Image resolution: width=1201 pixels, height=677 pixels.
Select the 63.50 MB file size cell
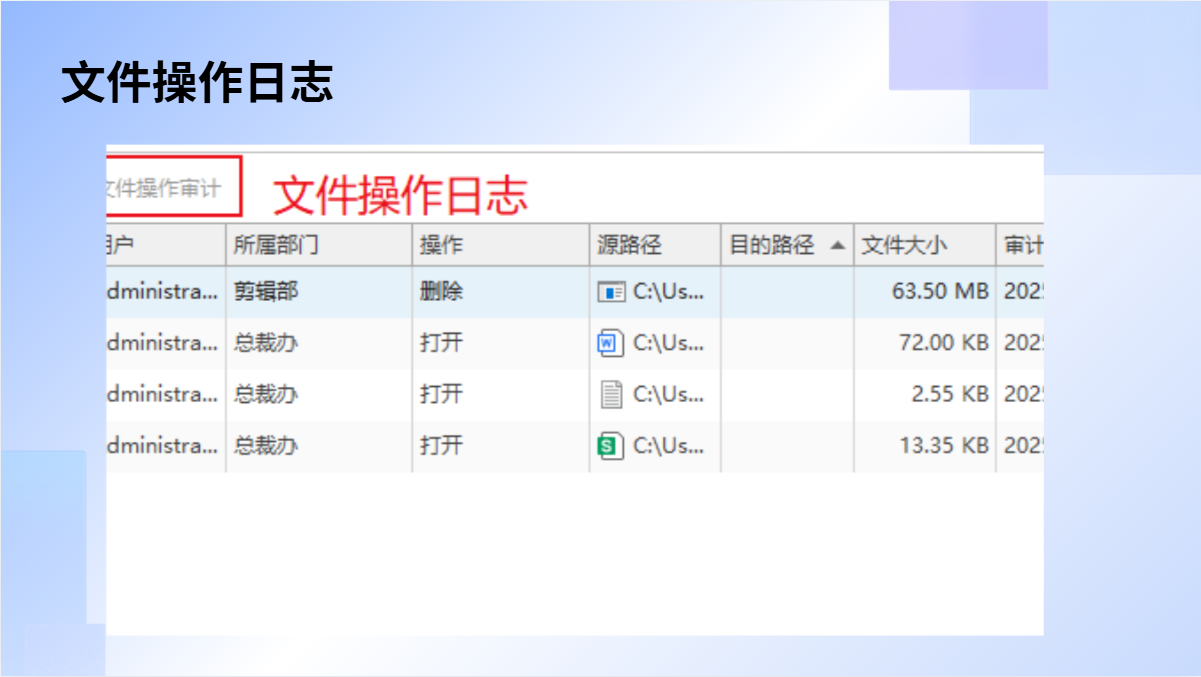[x=939, y=292]
